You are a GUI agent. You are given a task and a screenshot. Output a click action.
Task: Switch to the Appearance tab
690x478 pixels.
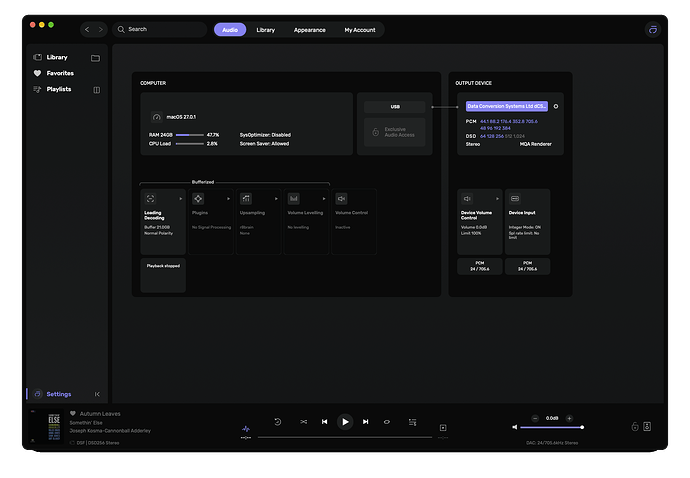coord(309,30)
